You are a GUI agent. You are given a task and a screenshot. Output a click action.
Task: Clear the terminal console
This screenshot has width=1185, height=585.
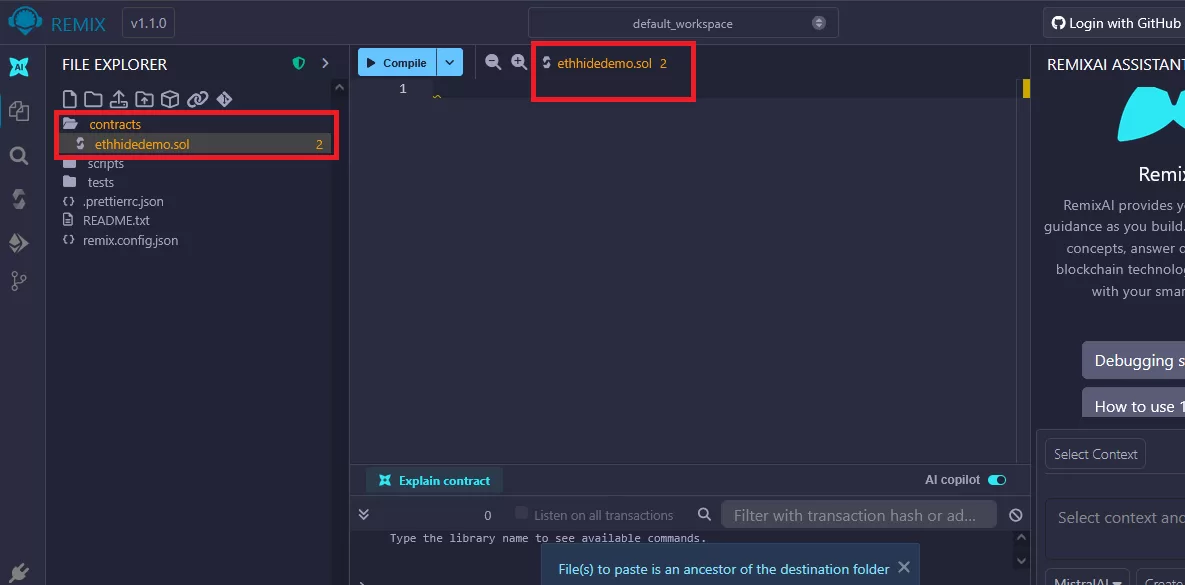pos(1016,515)
